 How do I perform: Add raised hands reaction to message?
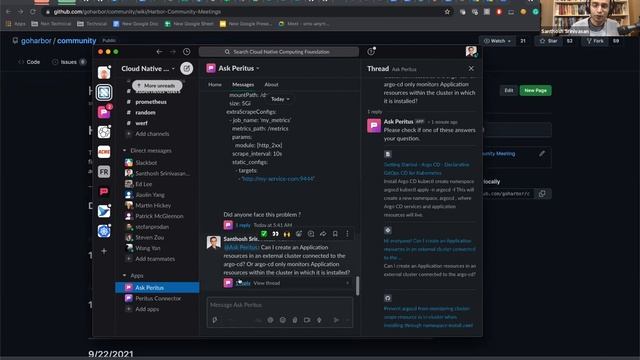pyautogui.click(x=287, y=234)
